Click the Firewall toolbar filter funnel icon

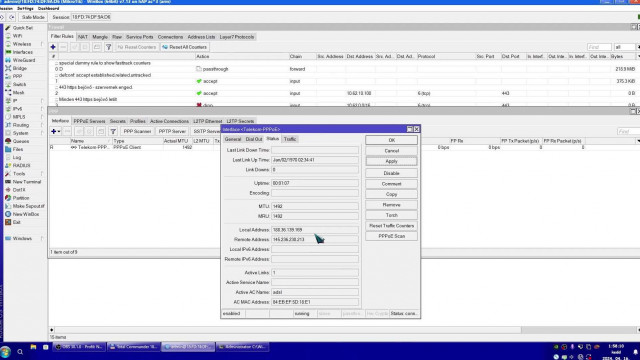pyautogui.click(x=109, y=47)
